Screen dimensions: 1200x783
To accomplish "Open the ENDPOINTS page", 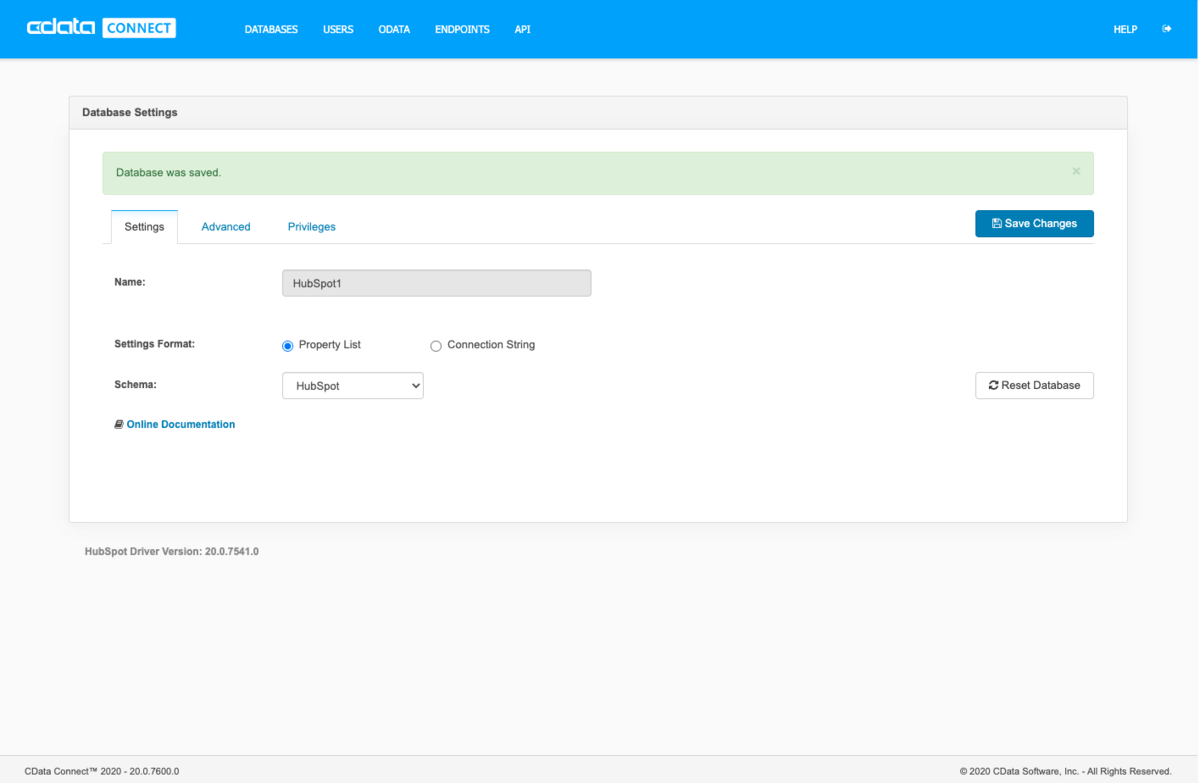I will point(462,30).
